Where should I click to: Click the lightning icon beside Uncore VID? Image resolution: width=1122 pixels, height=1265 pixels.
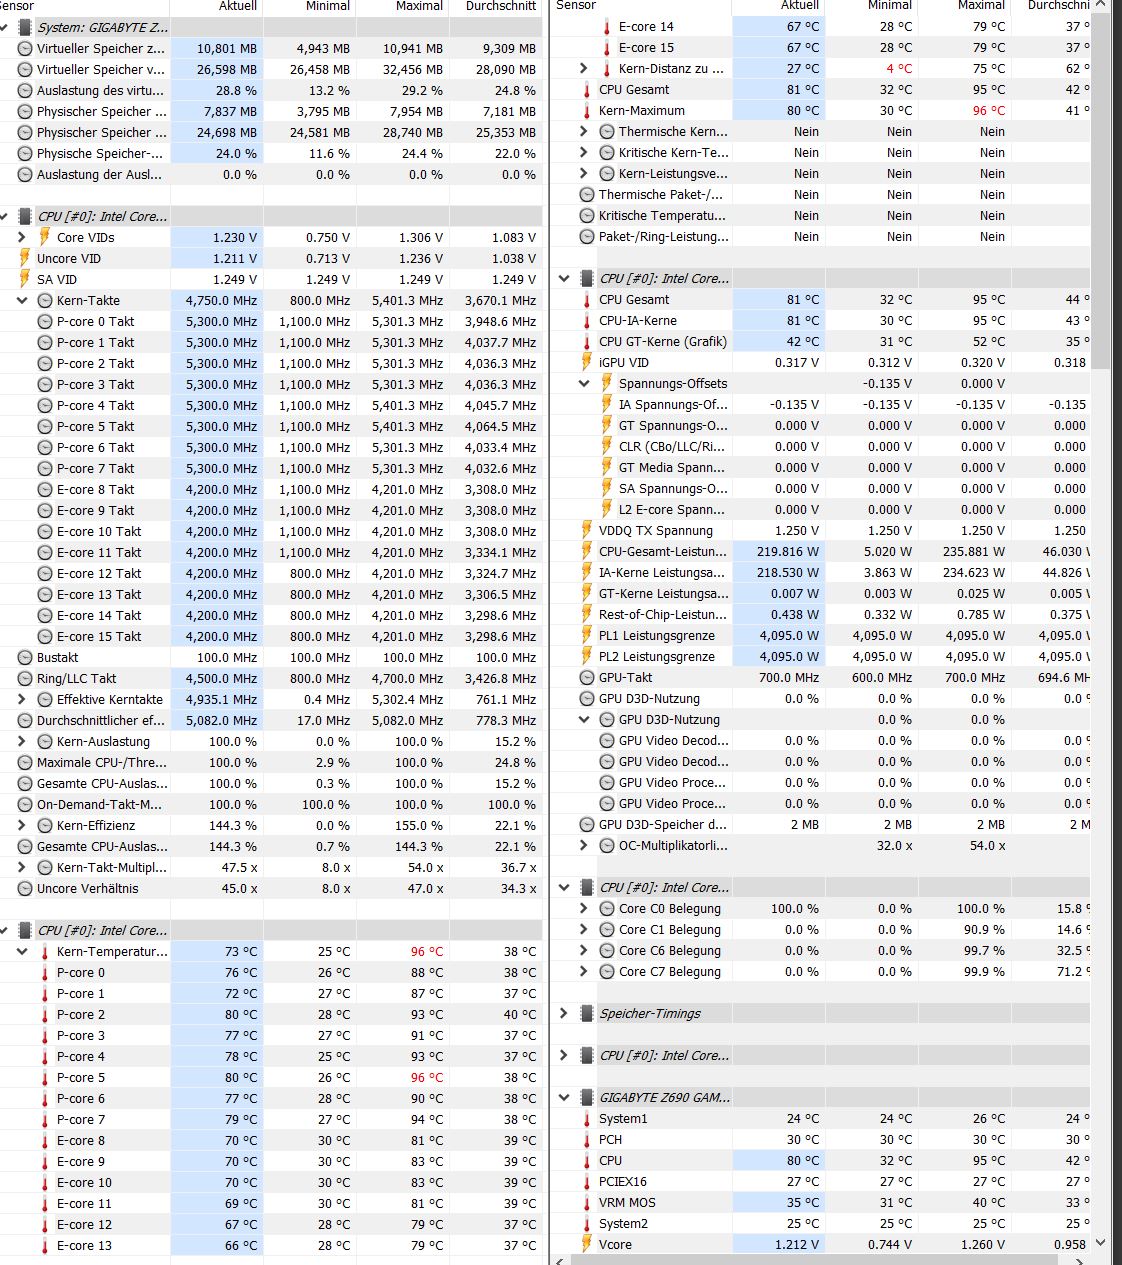tap(24, 258)
